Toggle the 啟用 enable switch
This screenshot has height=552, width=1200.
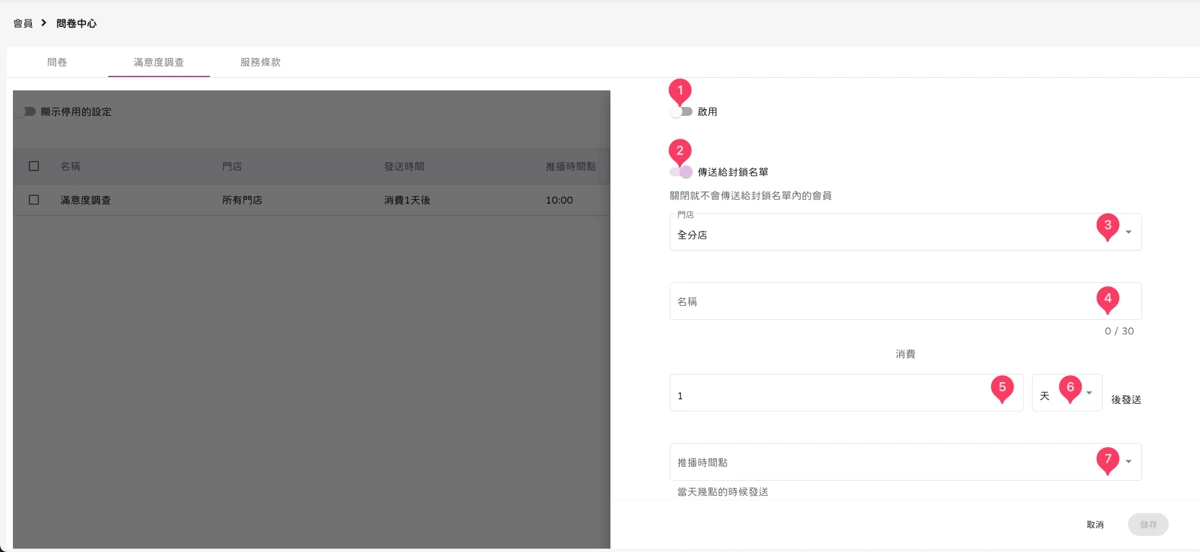click(x=681, y=112)
